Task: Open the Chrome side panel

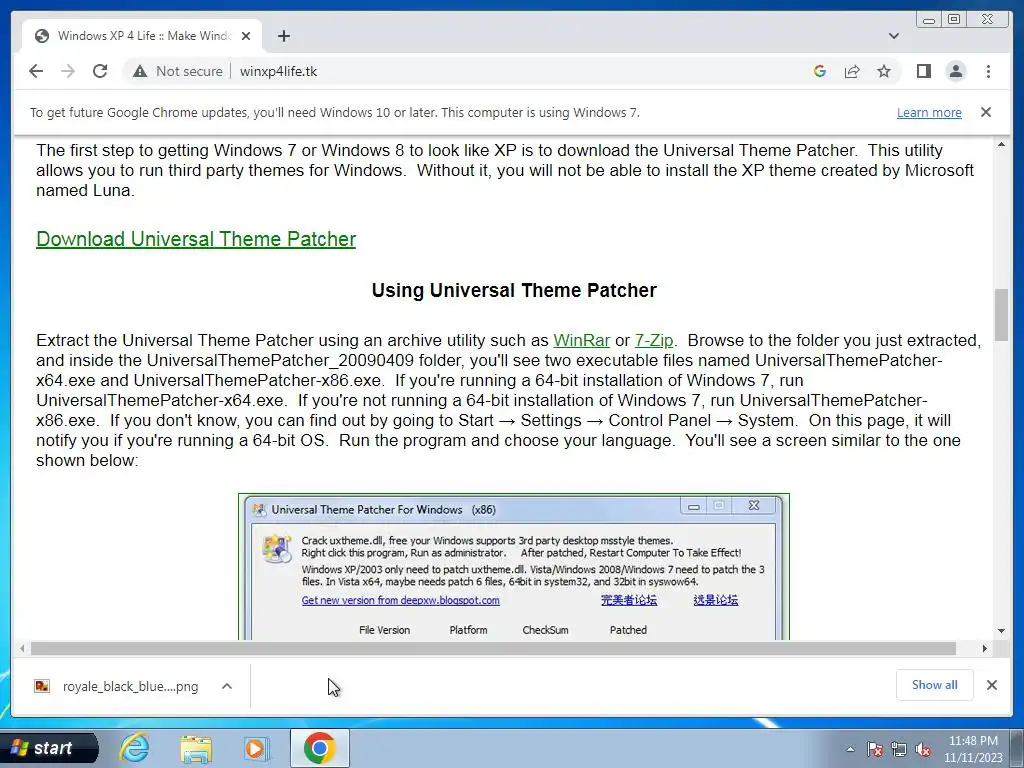Action: point(923,71)
